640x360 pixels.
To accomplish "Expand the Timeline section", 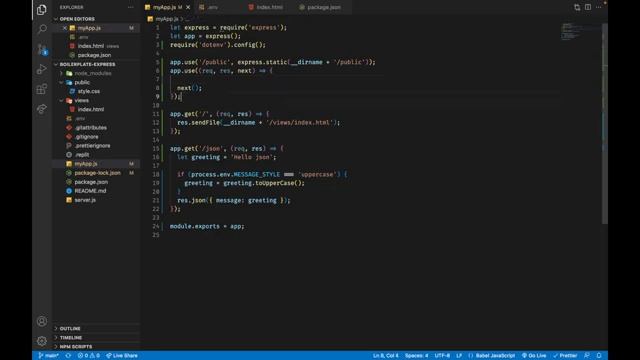I will click(96, 338).
